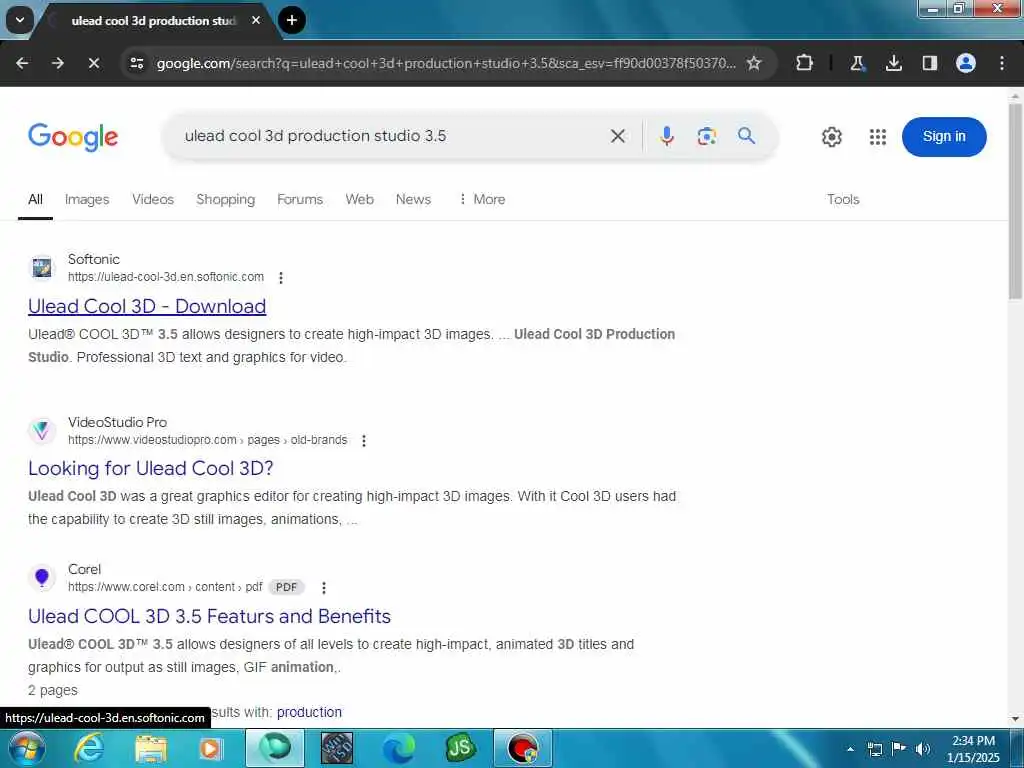Image resolution: width=1024 pixels, height=768 pixels.
Task: Open Ulead Cool 3D - Download link
Action: (x=147, y=306)
